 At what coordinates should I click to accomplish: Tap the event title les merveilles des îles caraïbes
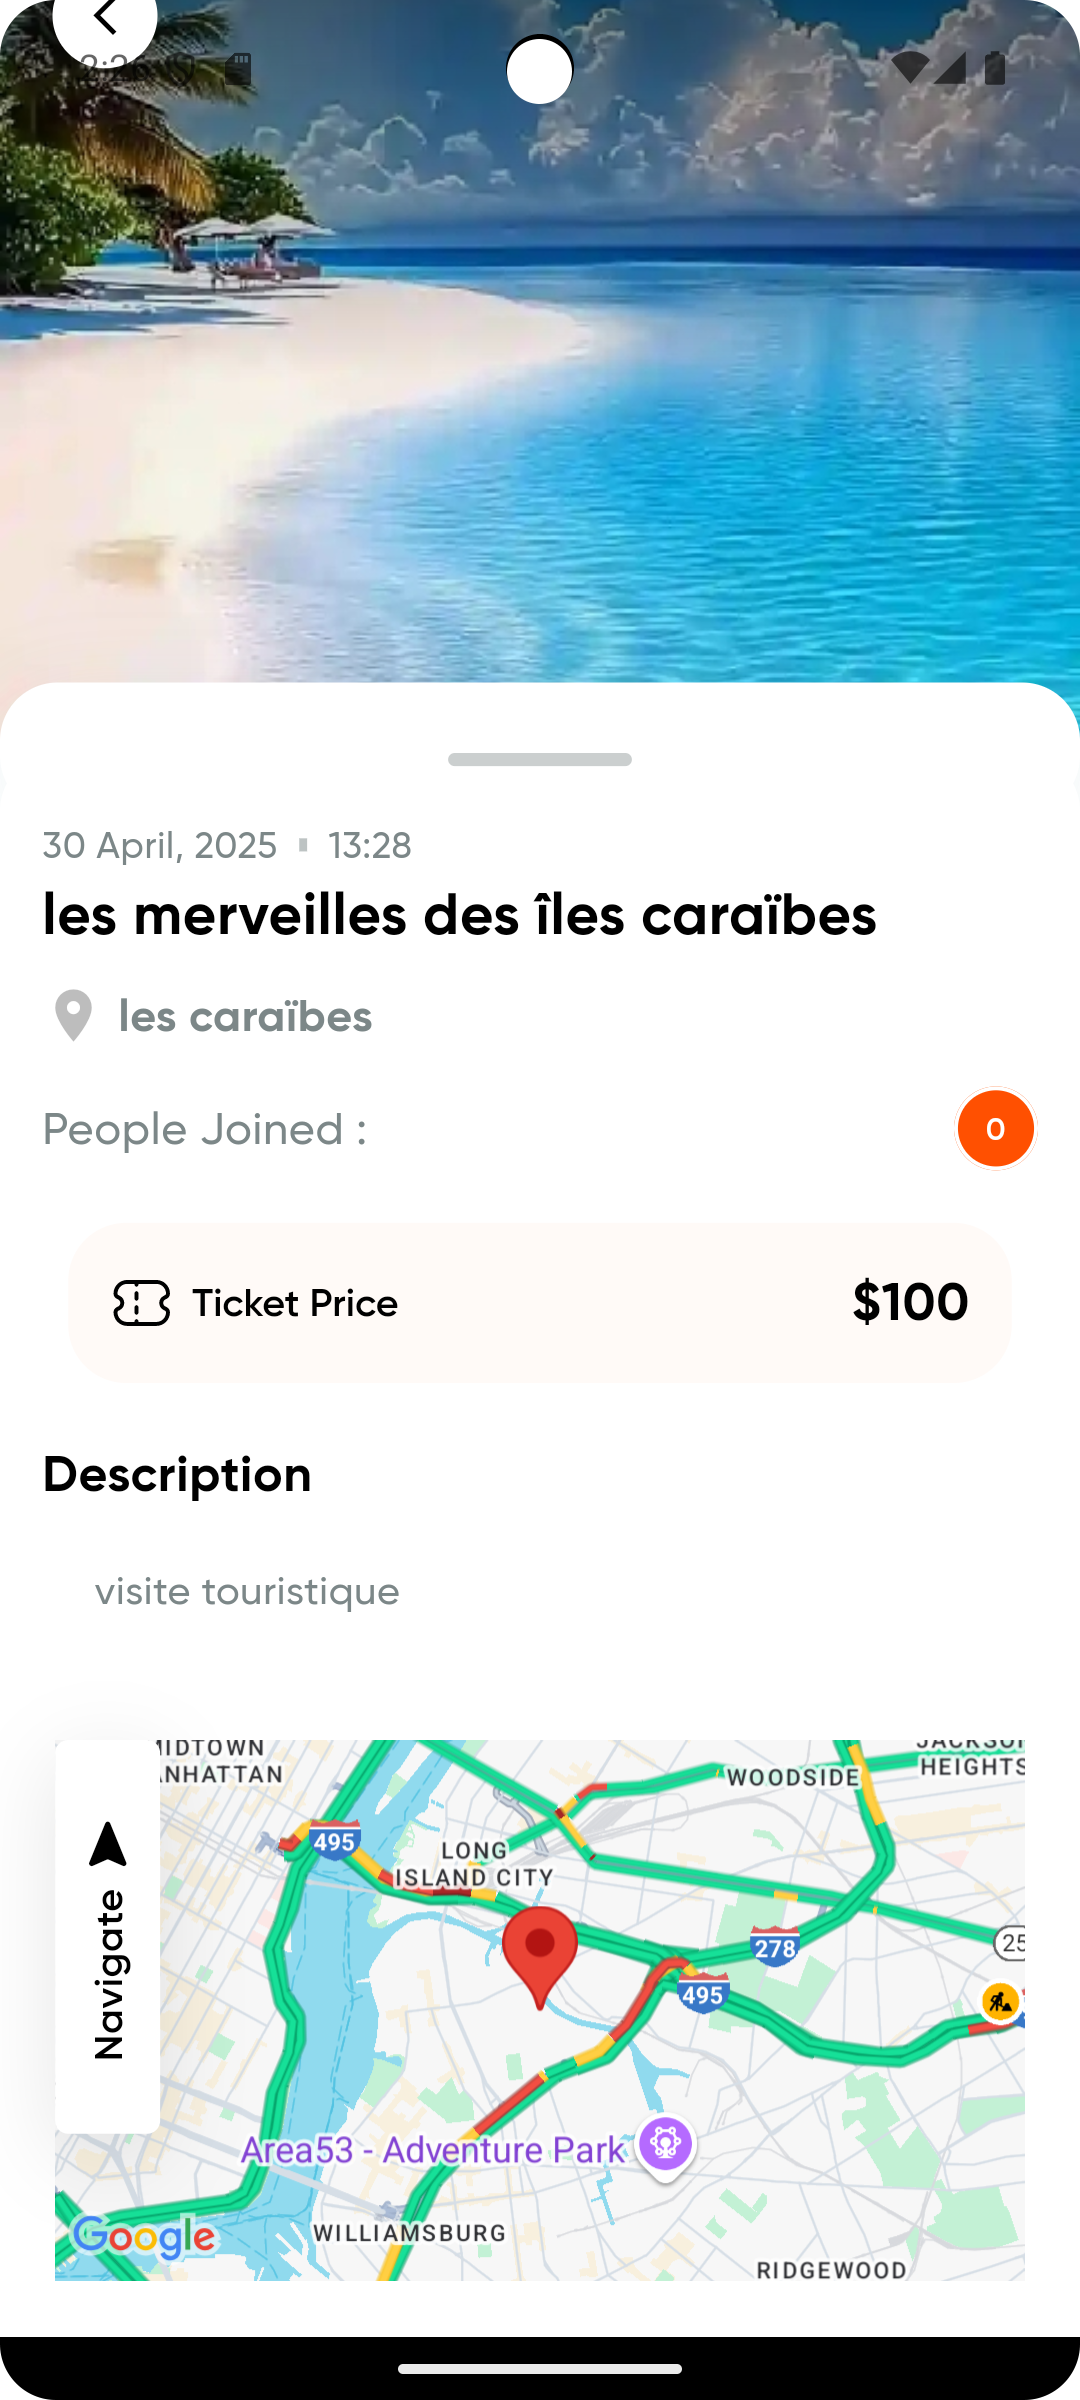pyautogui.click(x=459, y=915)
